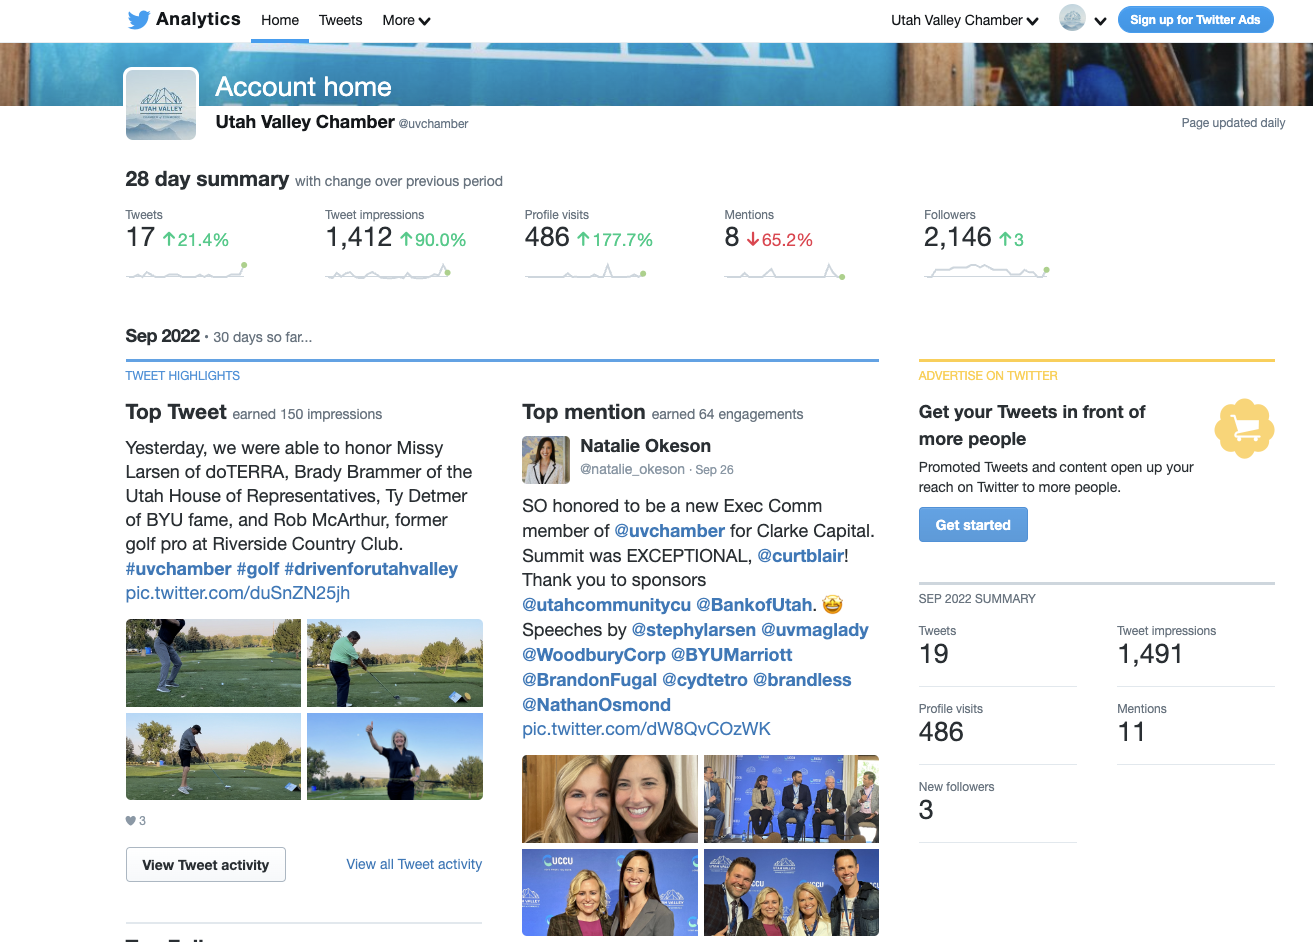Click the @uvmaglady mention
This screenshot has height=942, width=1313.
pyautogui.click(x=815, y=630)
